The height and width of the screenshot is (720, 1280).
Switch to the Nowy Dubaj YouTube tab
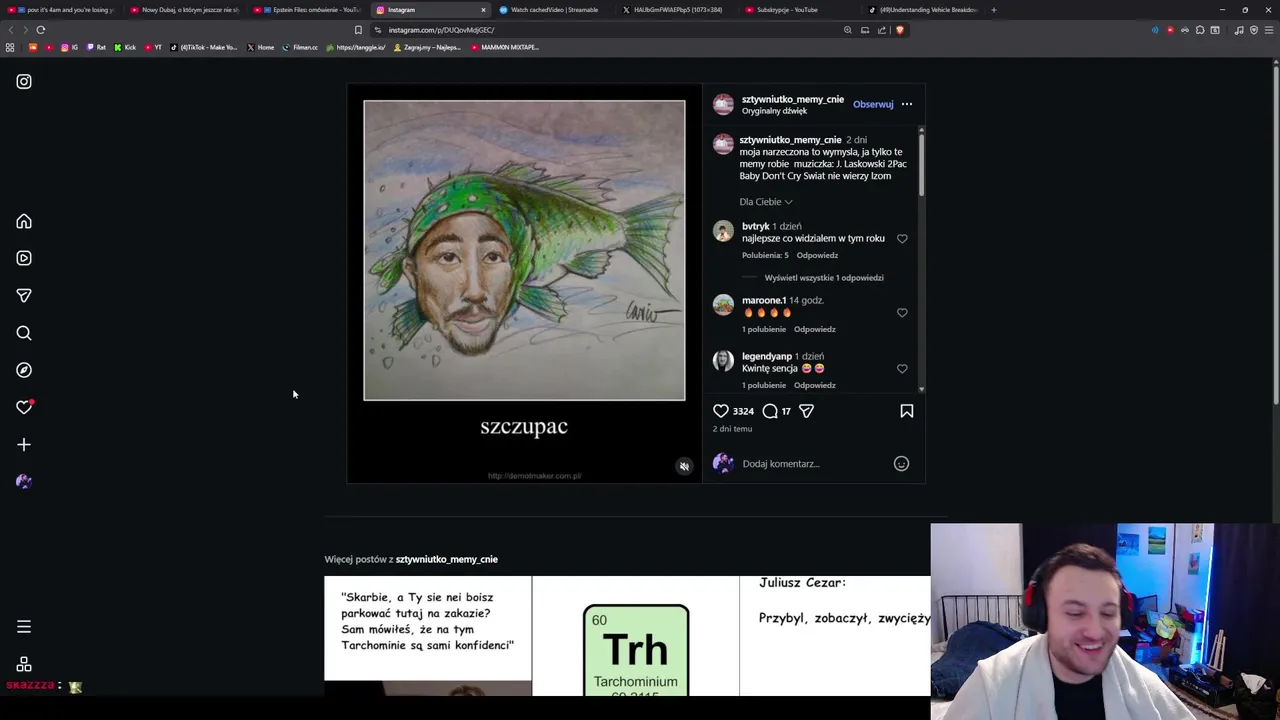[185, 10]
